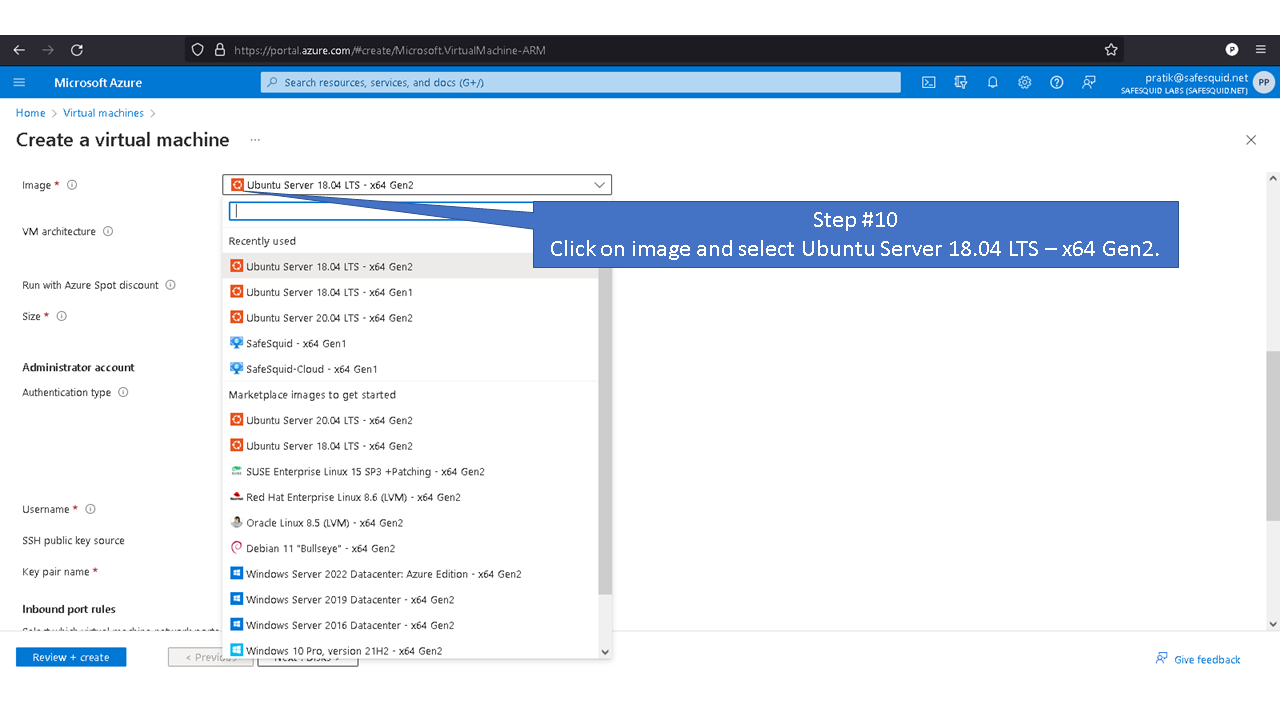Click the Microsoft Azure portal title
The image size is (1280, 720).
click(98, 82)
